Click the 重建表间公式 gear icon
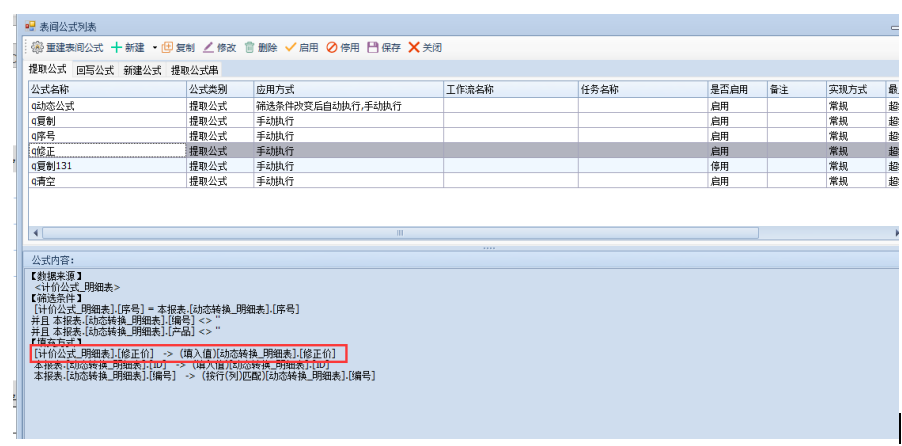Screen dimensions: 902x446 (38, 47)
